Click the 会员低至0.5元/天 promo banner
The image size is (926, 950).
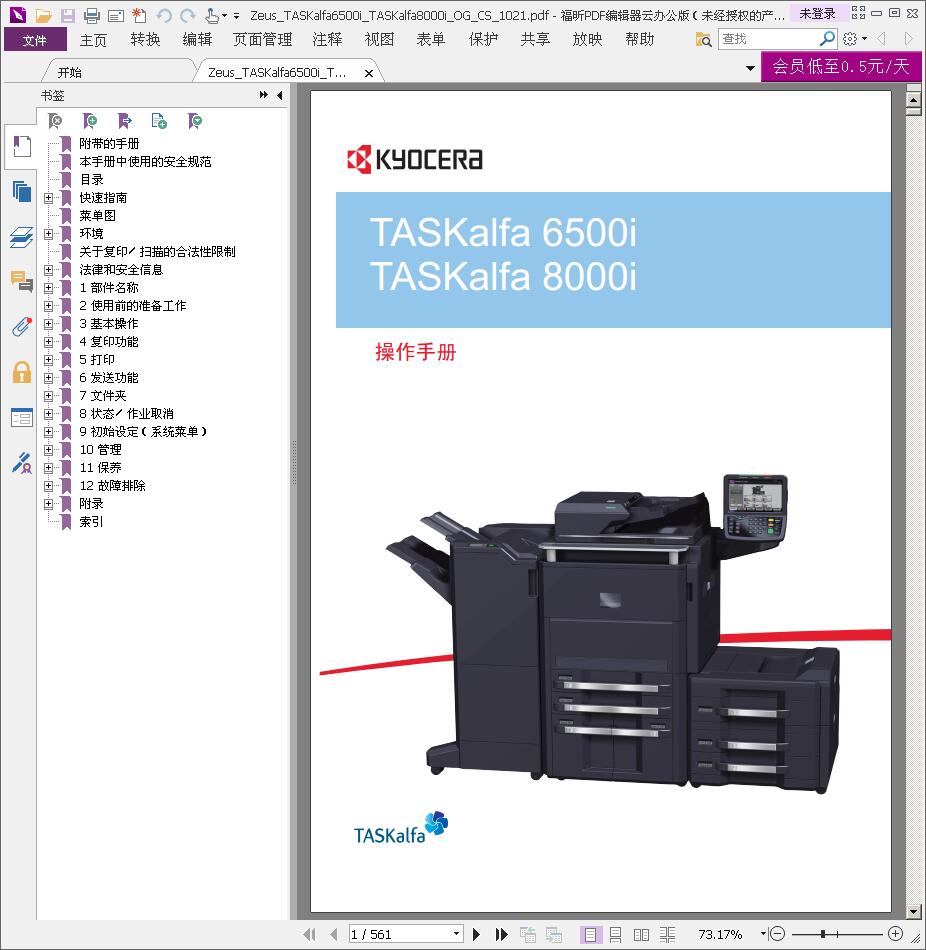coord(841,66)
